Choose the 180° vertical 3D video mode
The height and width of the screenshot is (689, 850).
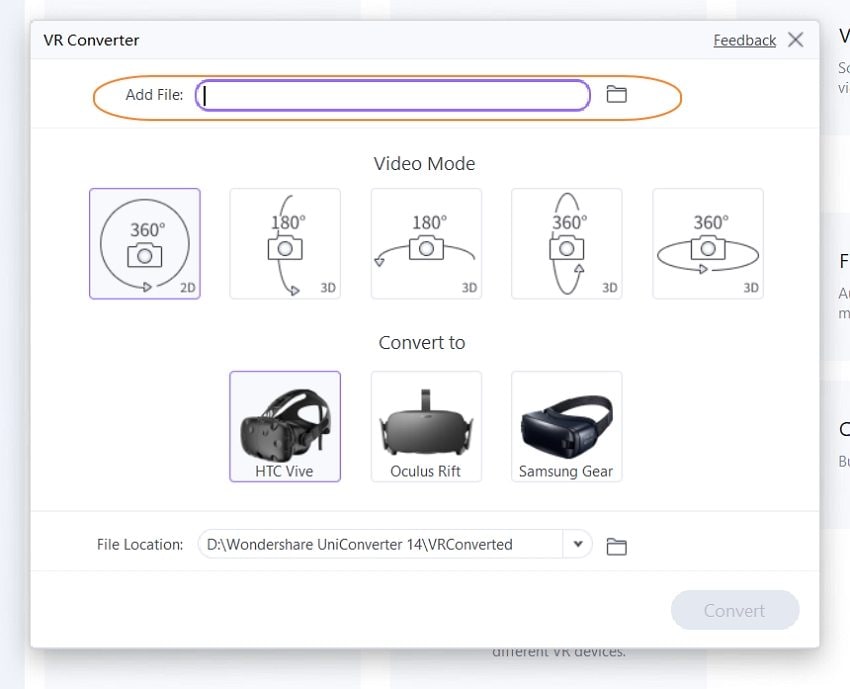tap(285, 243)
